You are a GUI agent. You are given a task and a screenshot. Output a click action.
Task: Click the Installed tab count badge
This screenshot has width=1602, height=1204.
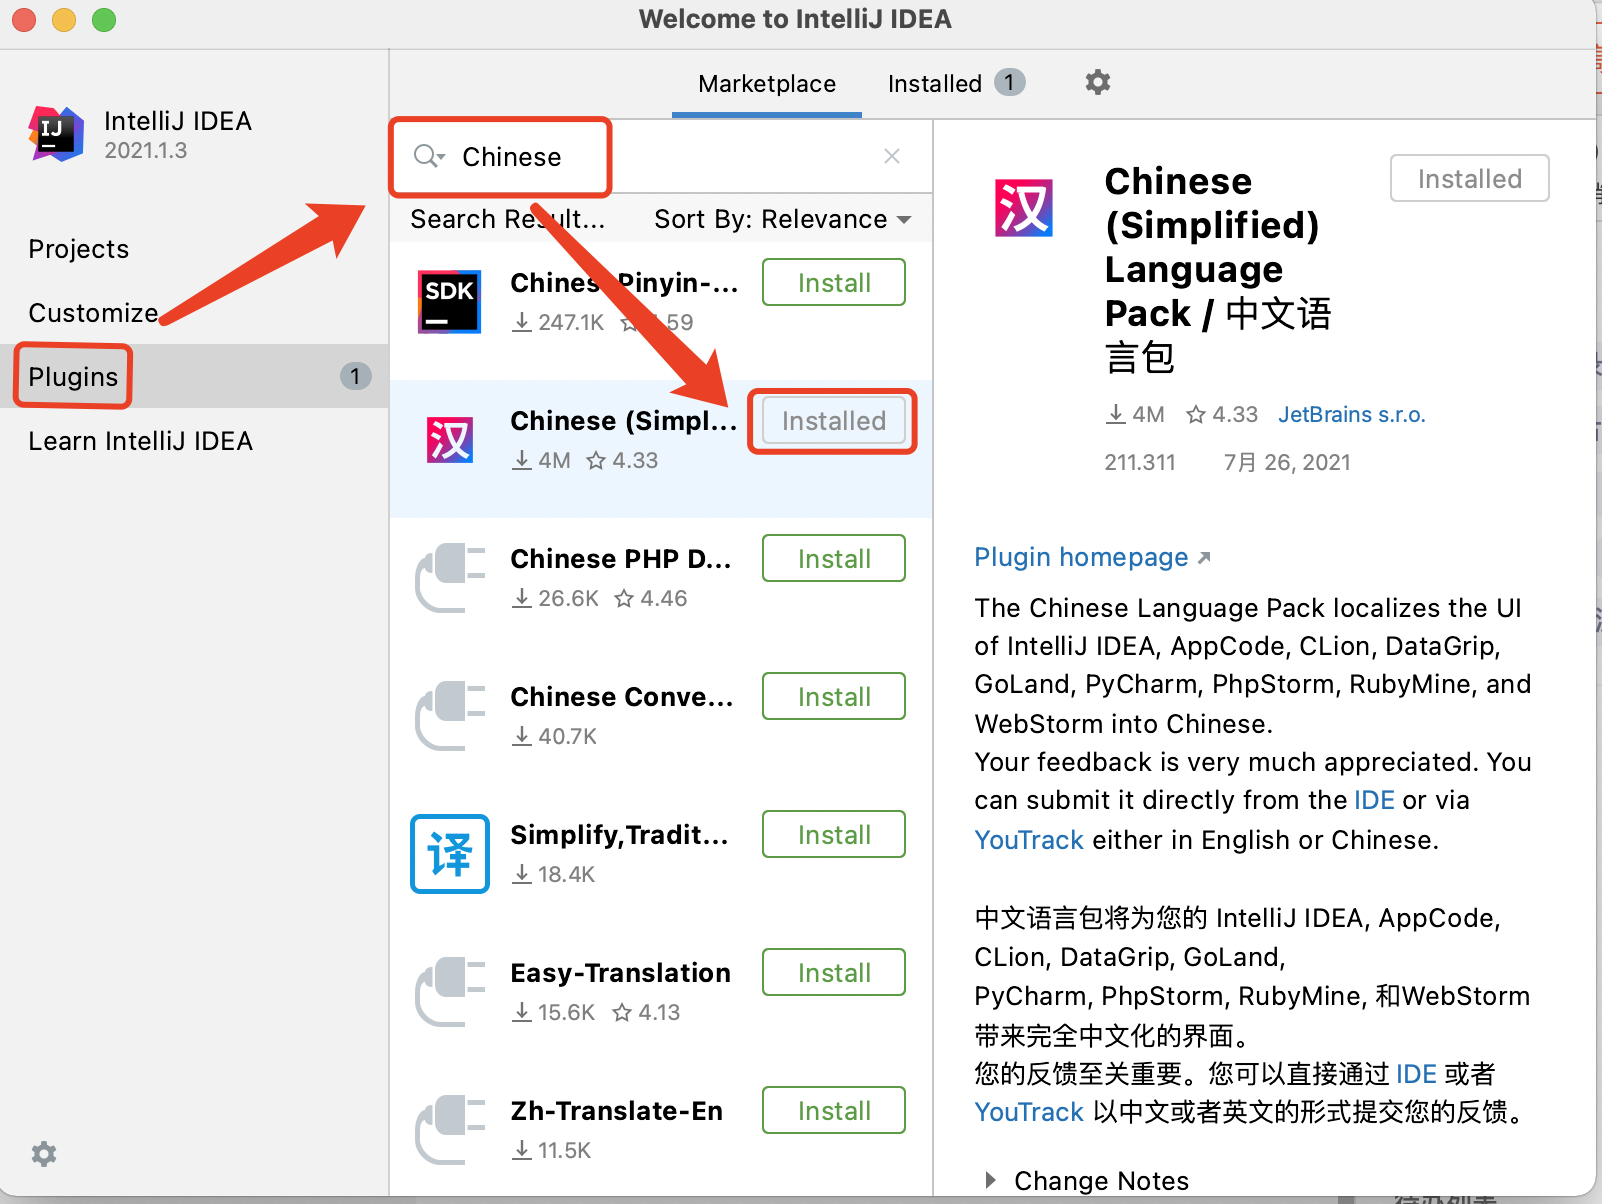1010,82
